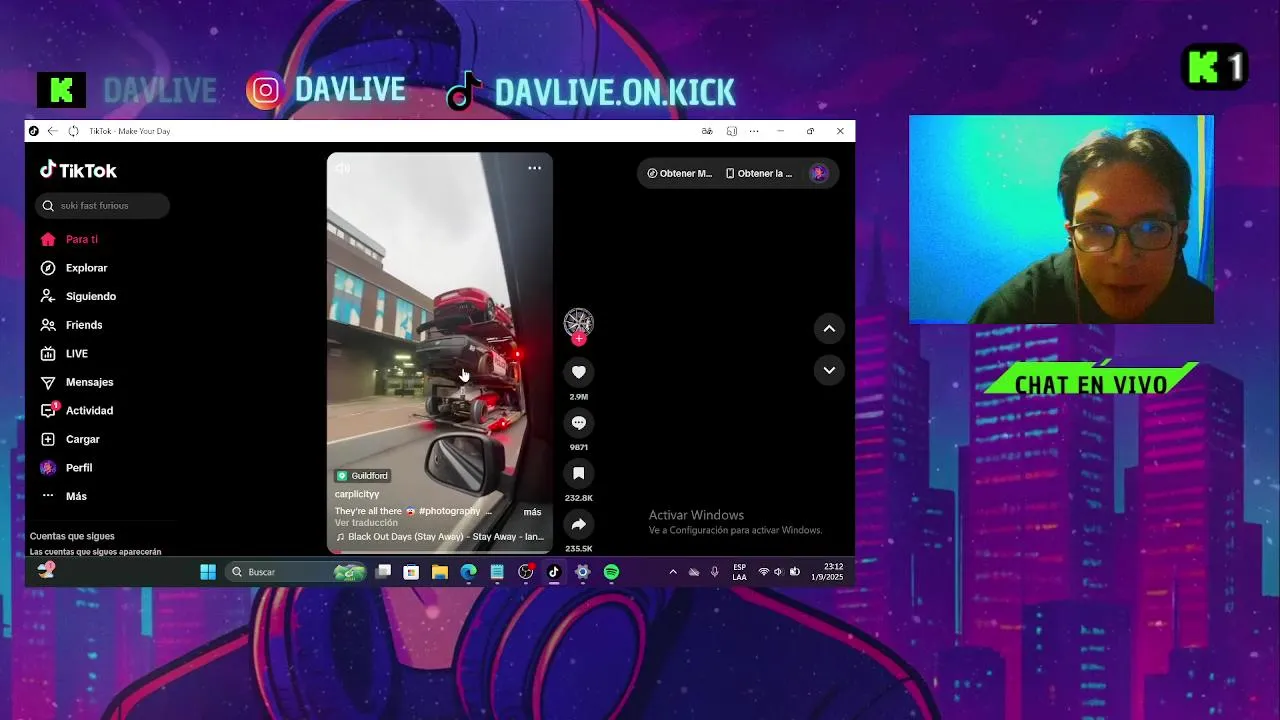The height and width of the screenshot is (720, 1280).
Task: Open the title bar three-dot menu
Action: 754,131
